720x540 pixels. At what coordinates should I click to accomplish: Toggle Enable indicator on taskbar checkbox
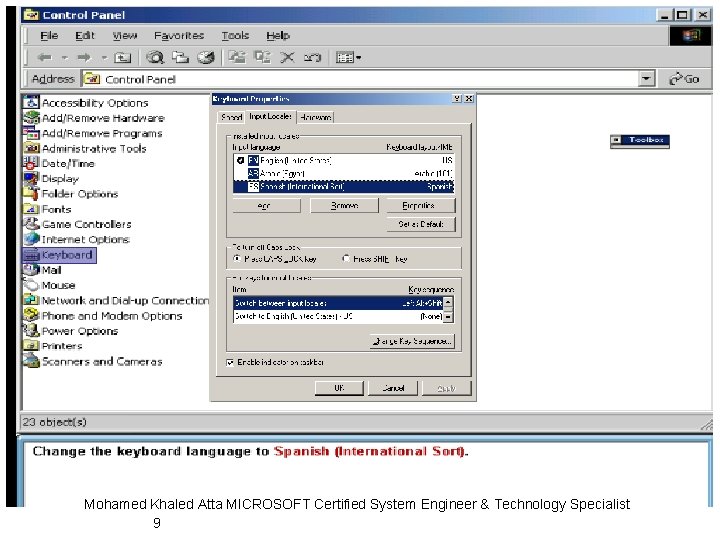click(230, 362)
